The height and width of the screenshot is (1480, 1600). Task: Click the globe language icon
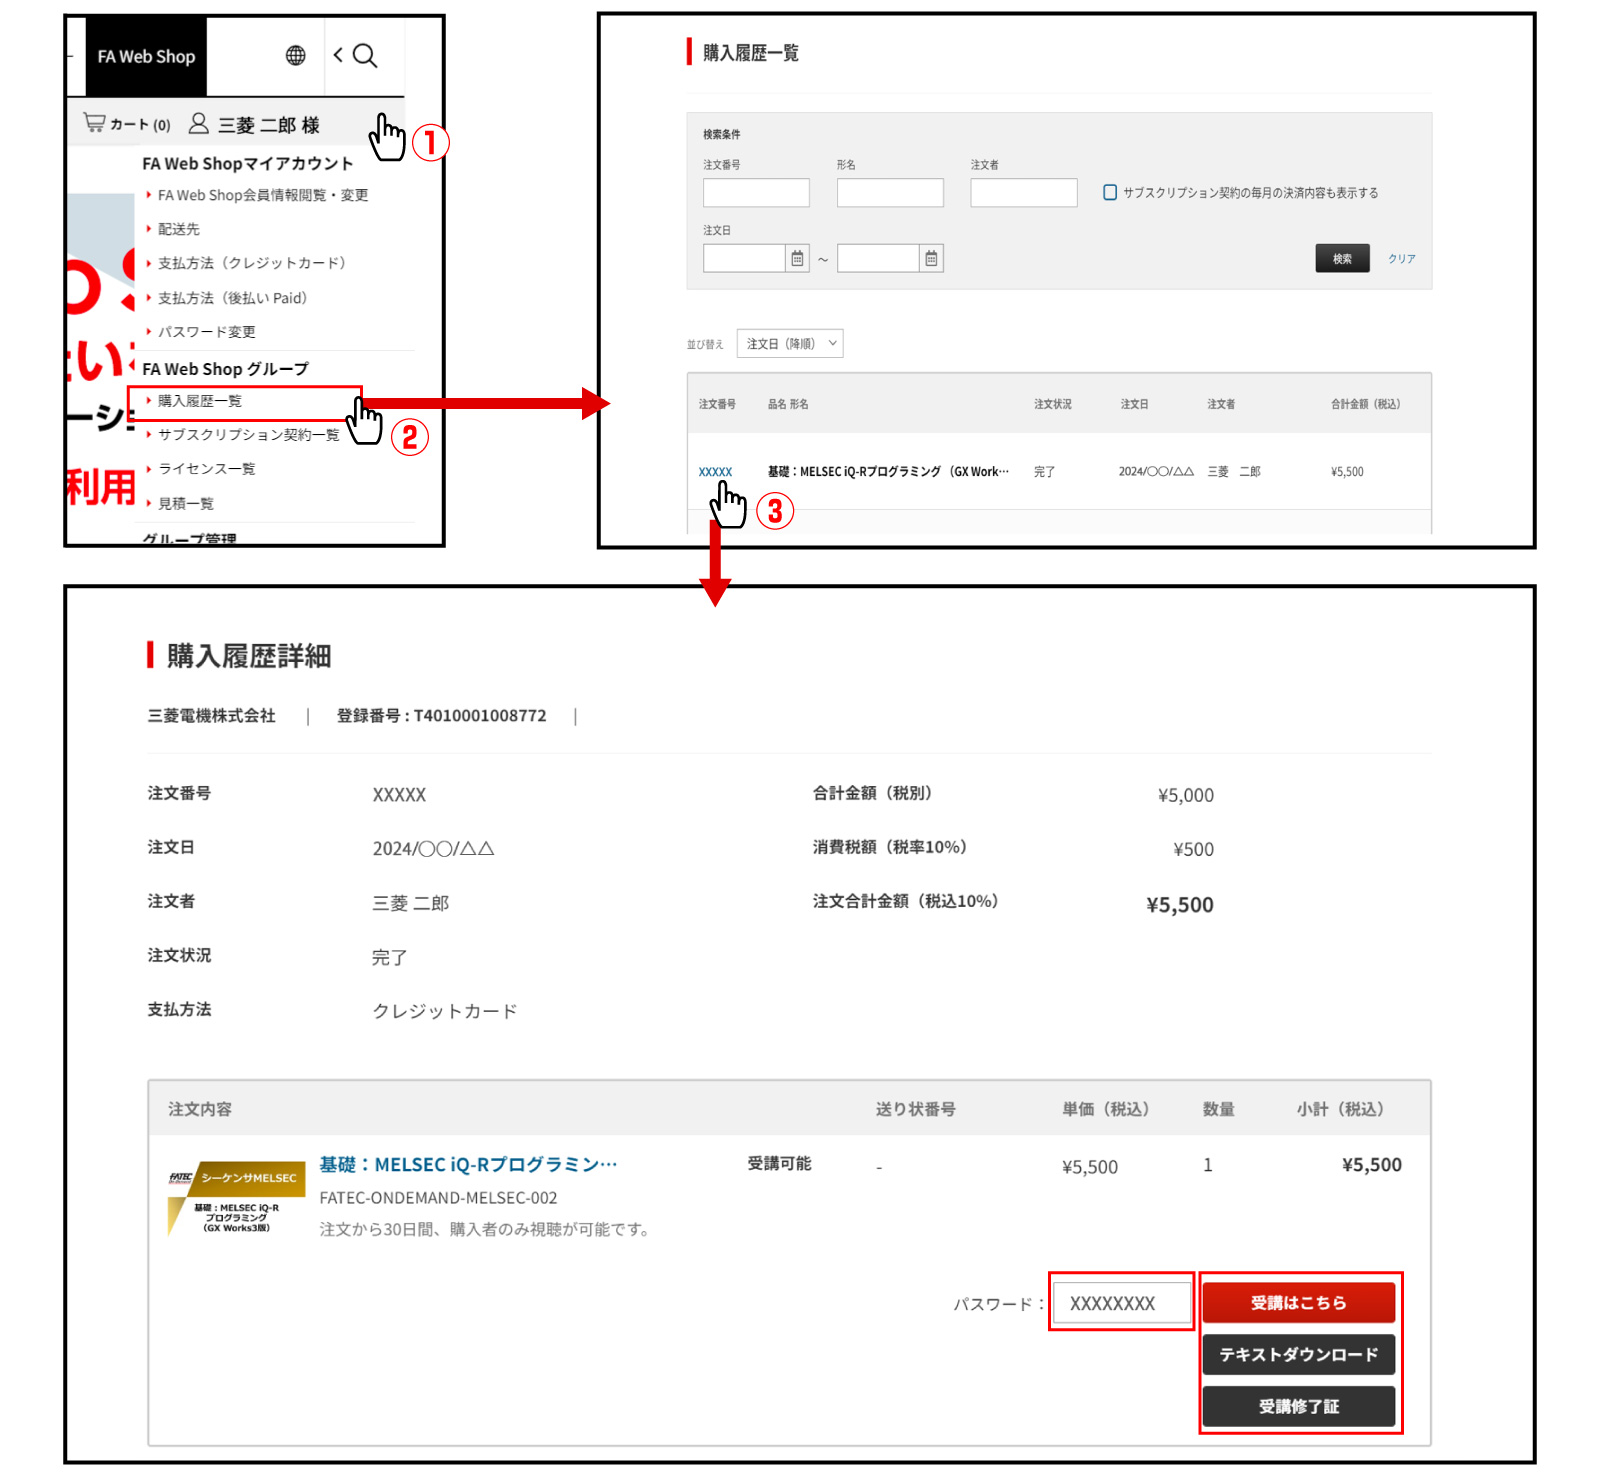[295, 56]
